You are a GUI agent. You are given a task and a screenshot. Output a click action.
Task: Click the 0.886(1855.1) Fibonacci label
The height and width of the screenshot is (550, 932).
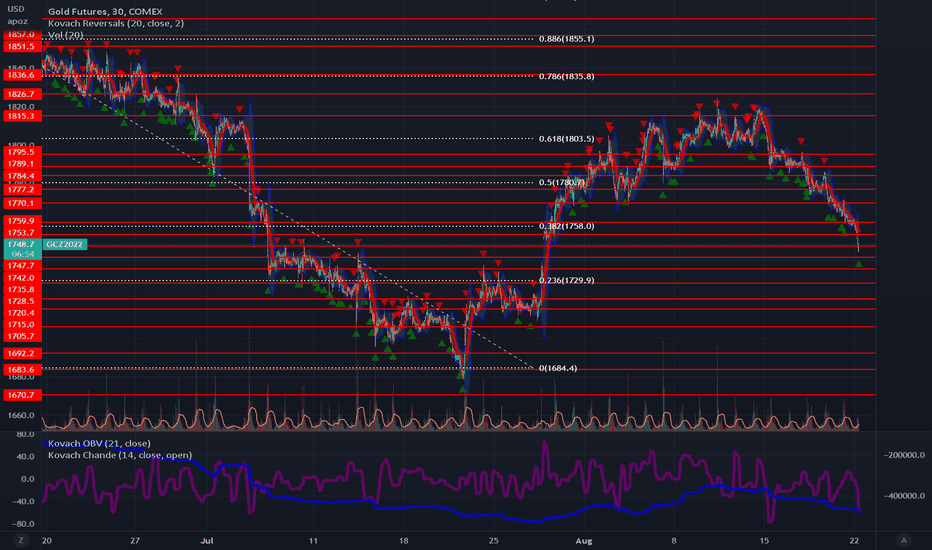point(566,39)
